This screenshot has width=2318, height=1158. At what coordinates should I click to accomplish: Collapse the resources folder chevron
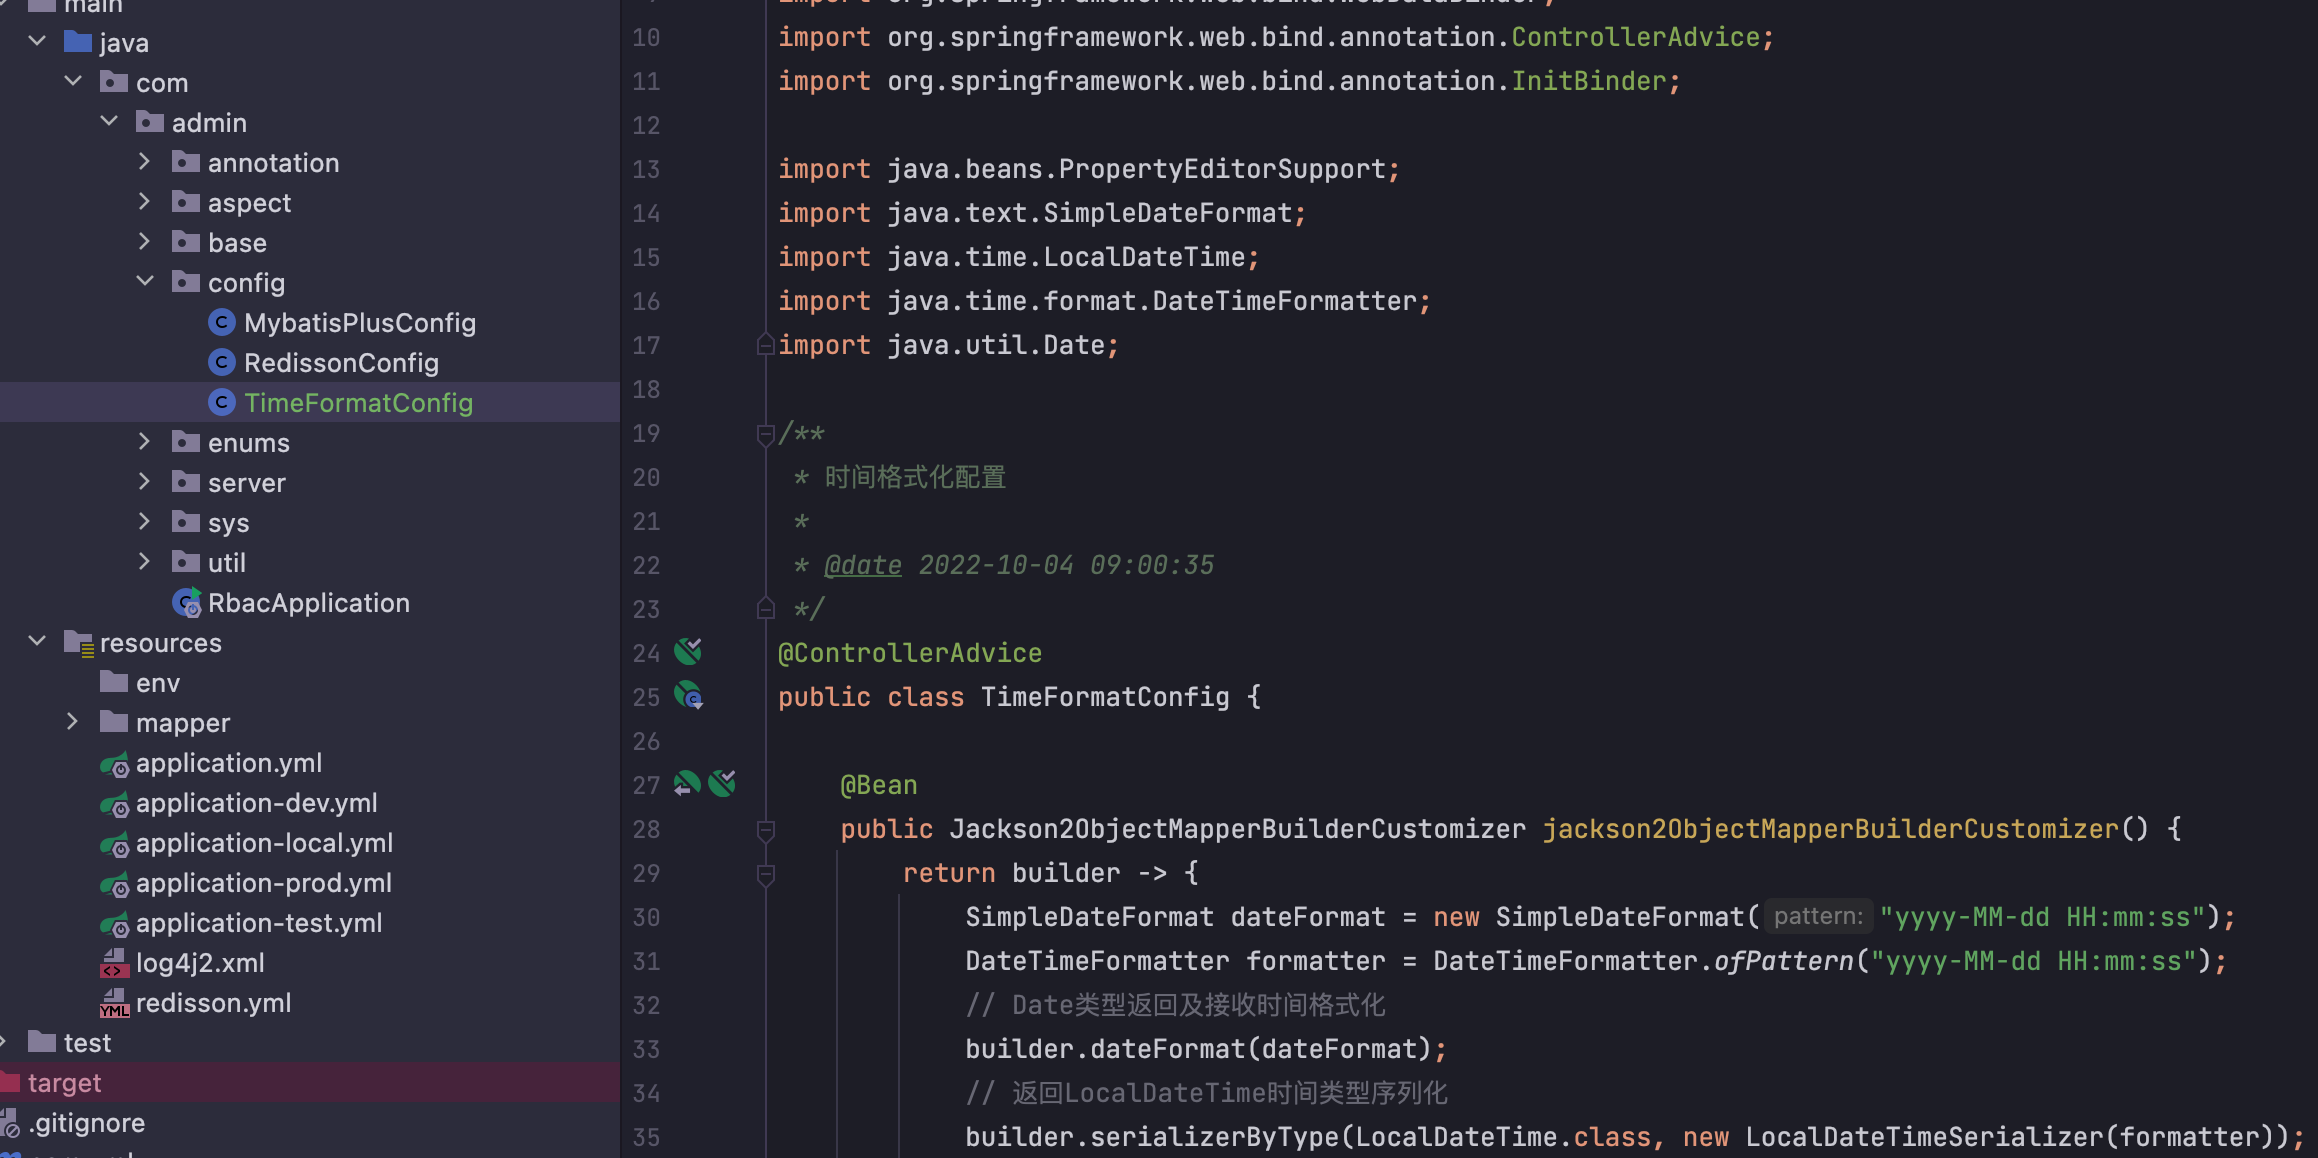click(x=38, y=642)
